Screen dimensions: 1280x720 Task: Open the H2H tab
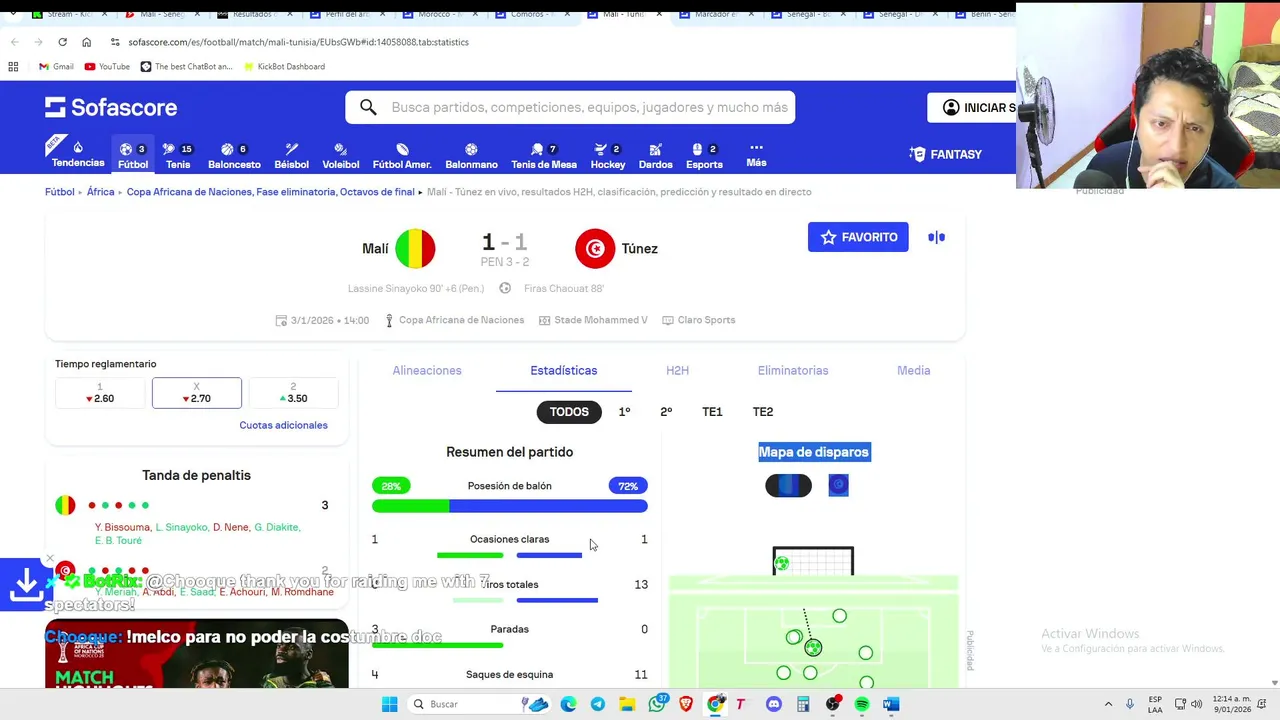677,370
